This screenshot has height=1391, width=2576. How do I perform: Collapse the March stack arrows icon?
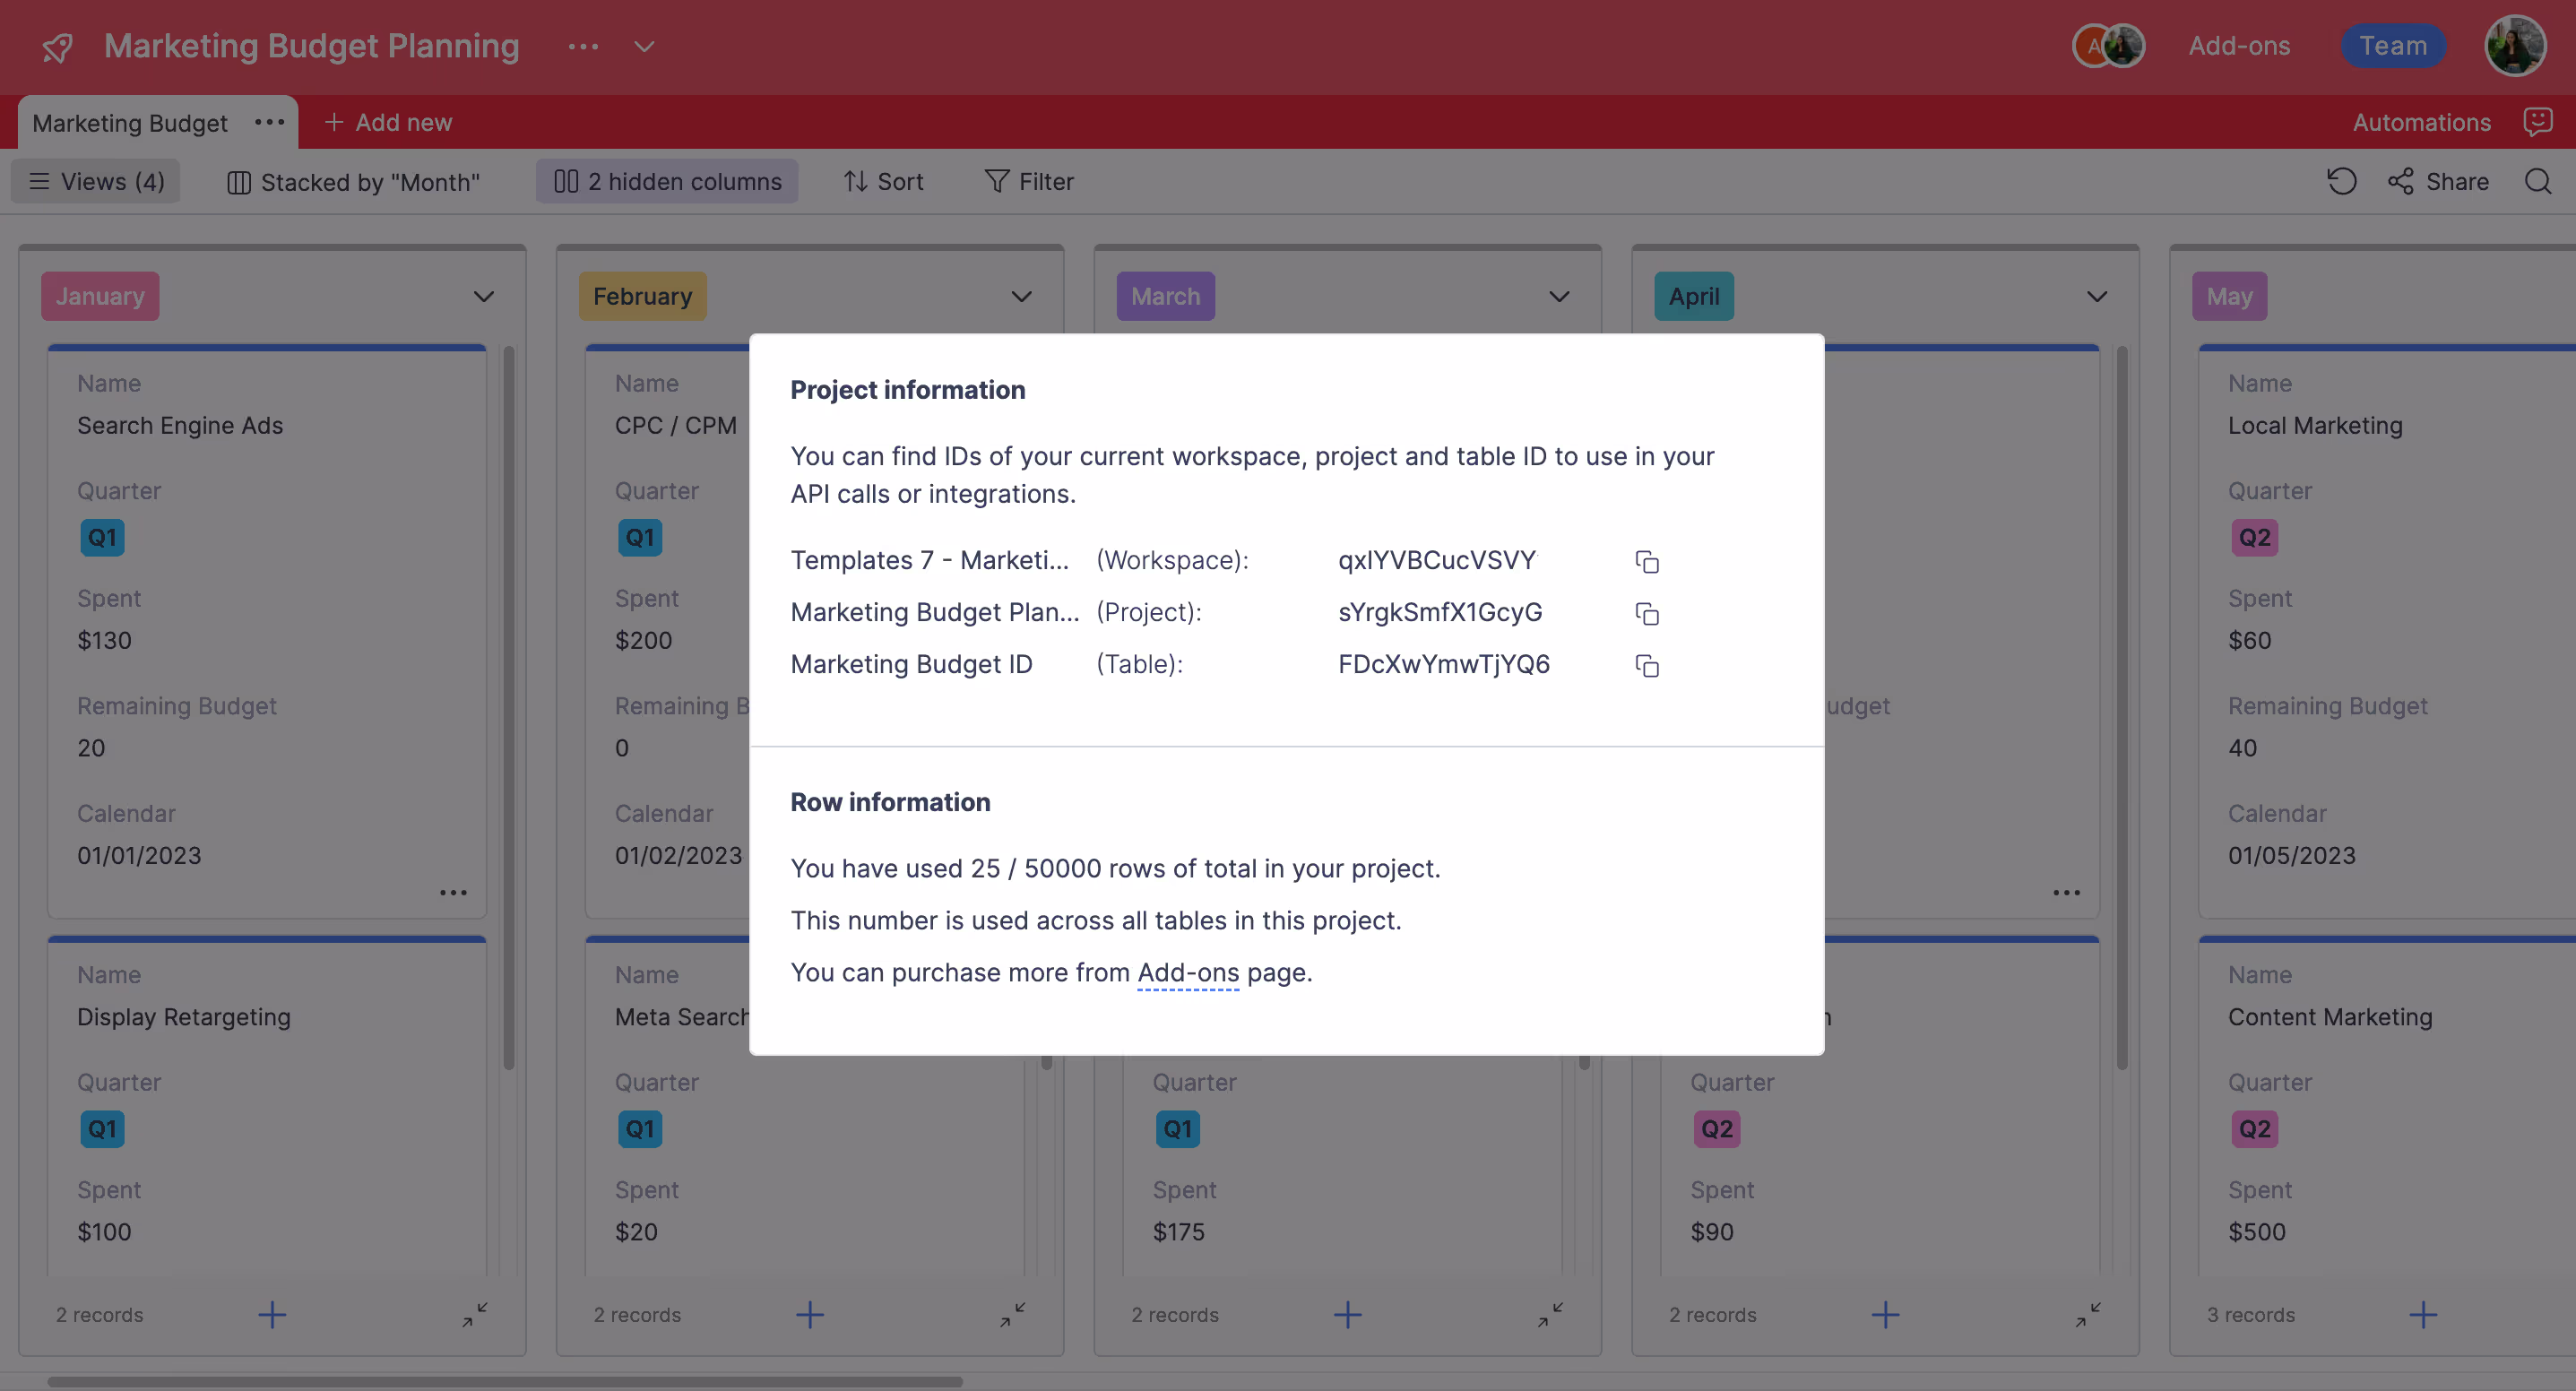coord(1551,1315)
